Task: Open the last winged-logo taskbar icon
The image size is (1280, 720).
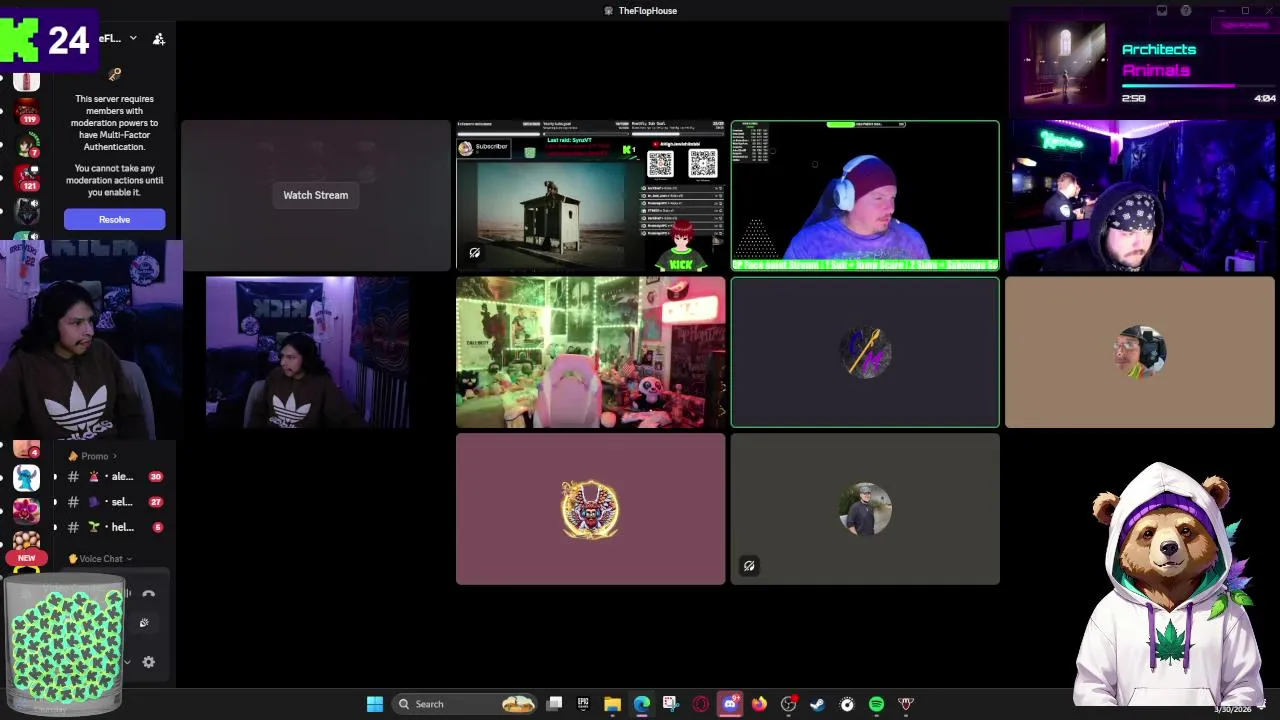Action: pos(906,704)
